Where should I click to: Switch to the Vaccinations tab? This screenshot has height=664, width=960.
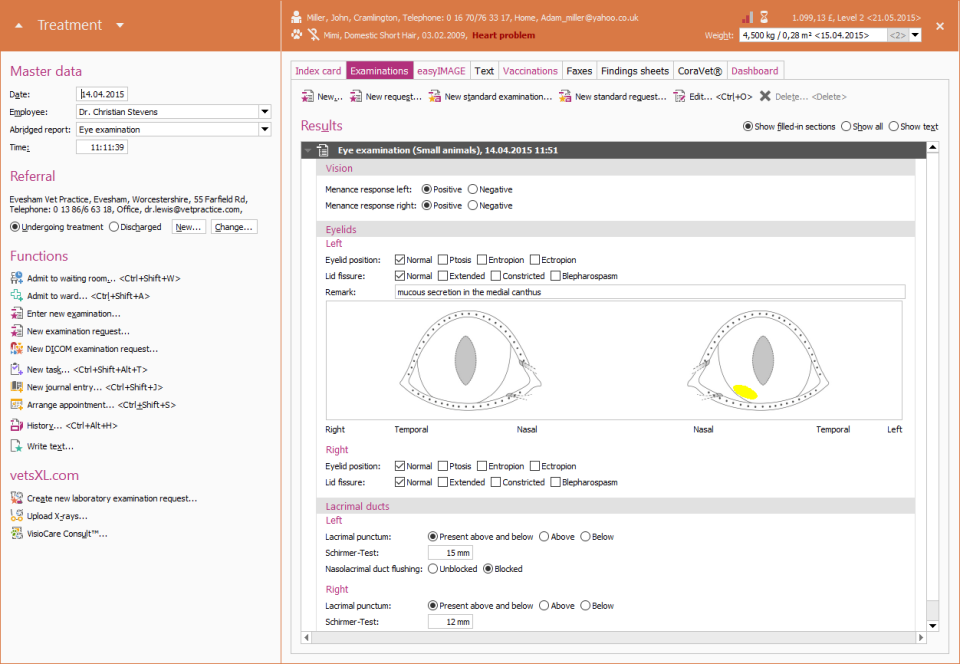click(530, 71)
